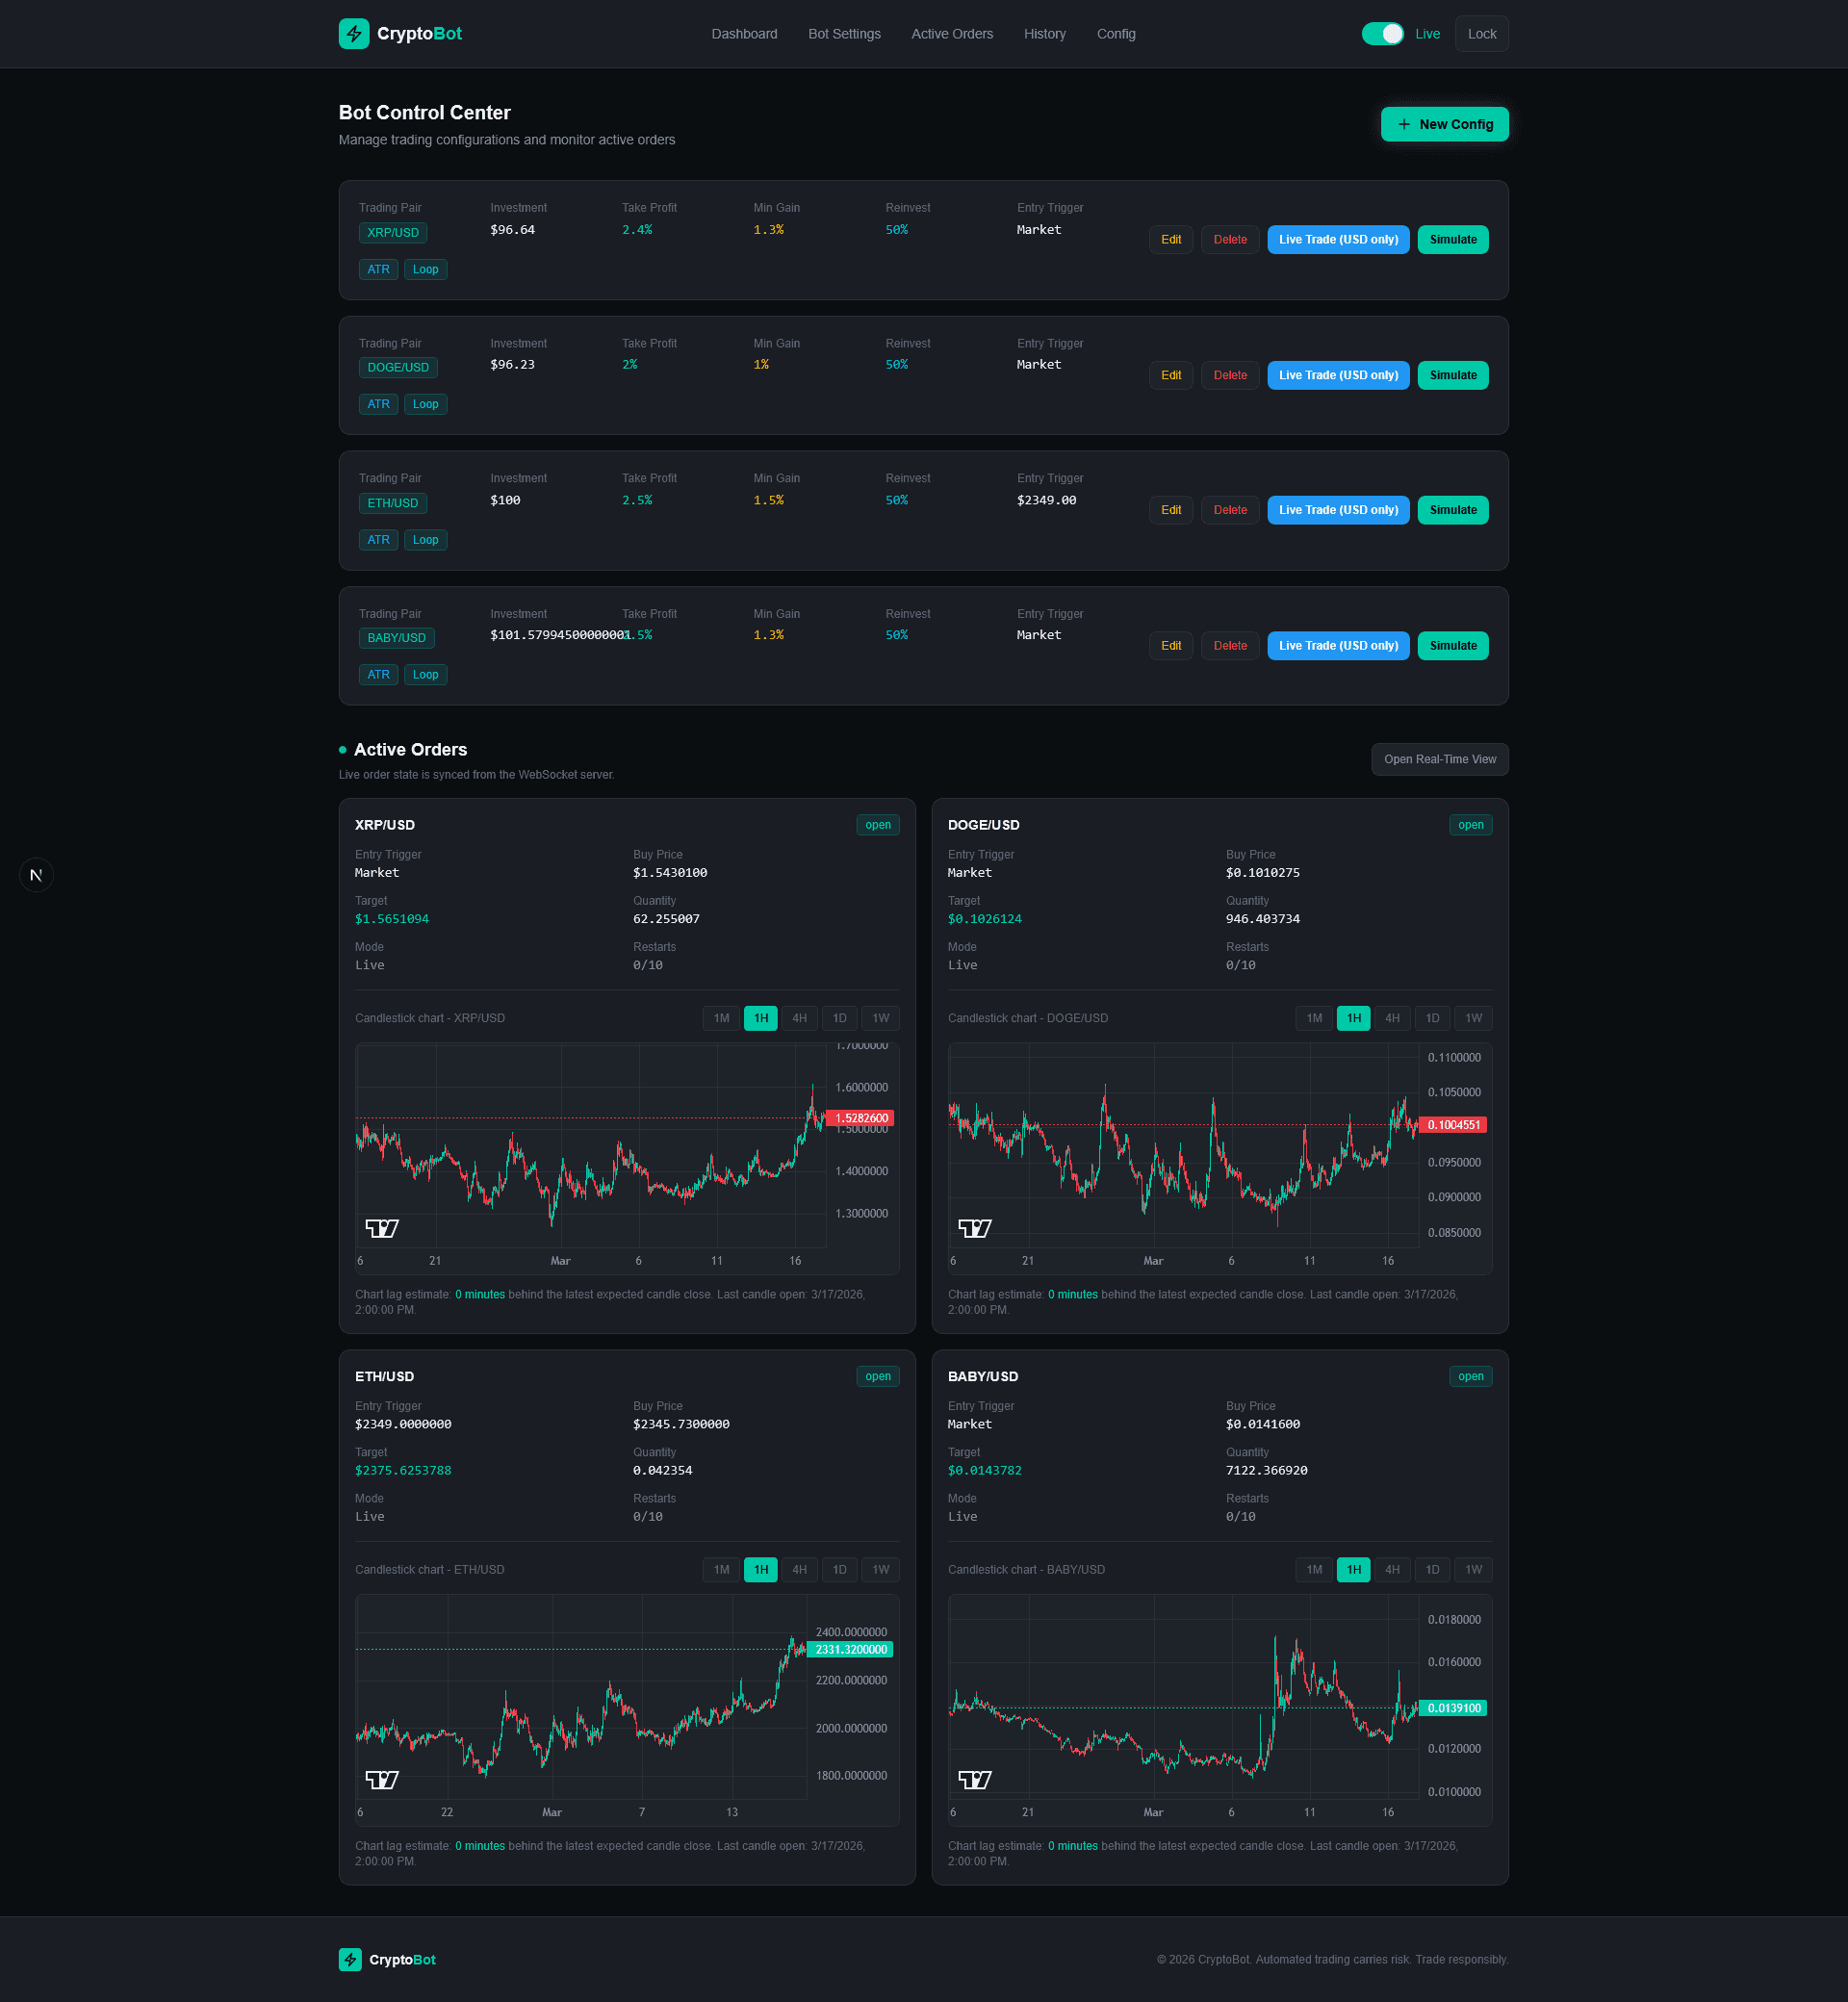Toggle the Live mode switch in the header
1848x2002 pixels.
coord(1383,33)
